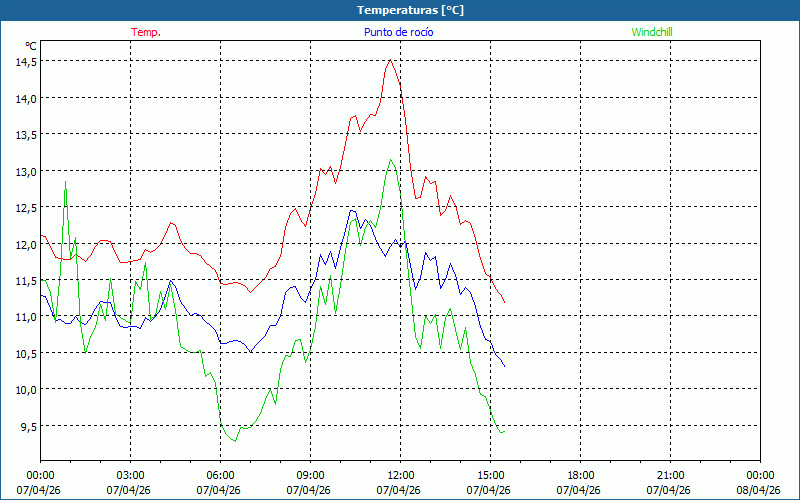Click the blue dew point line's highest peak
The image size is (800, 500).
coord(352,210)
